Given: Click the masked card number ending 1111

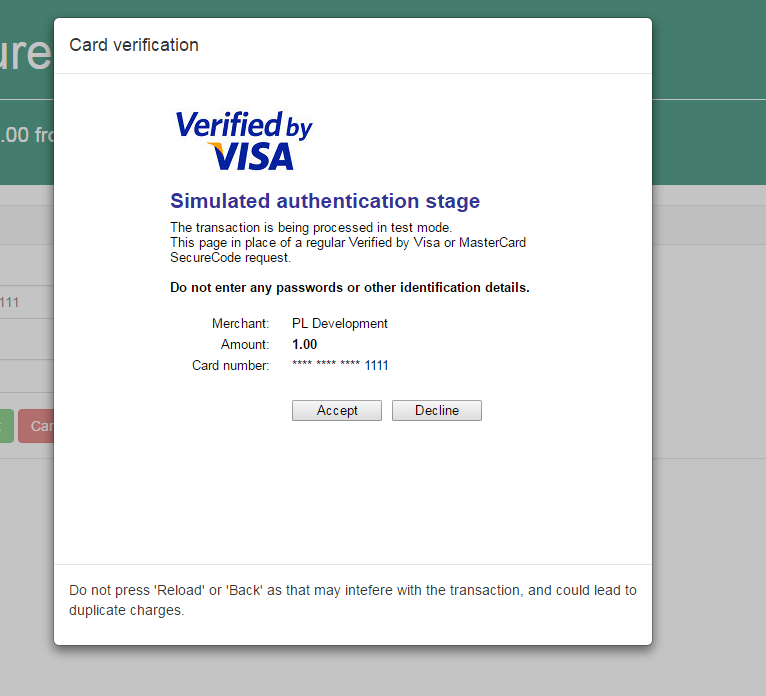Looking at the screenshot, I should (340, 365).
